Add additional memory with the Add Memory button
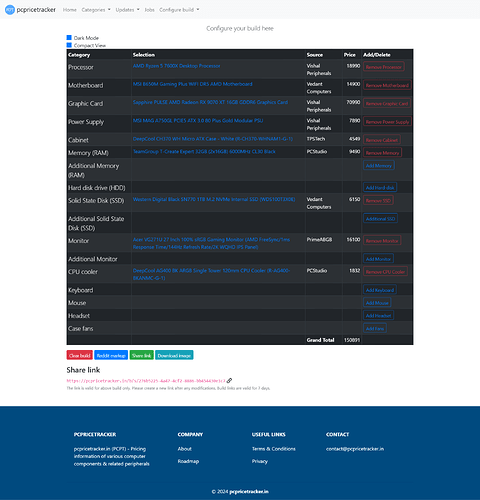Viewport: 480px width, 500px height. [379, 165]
